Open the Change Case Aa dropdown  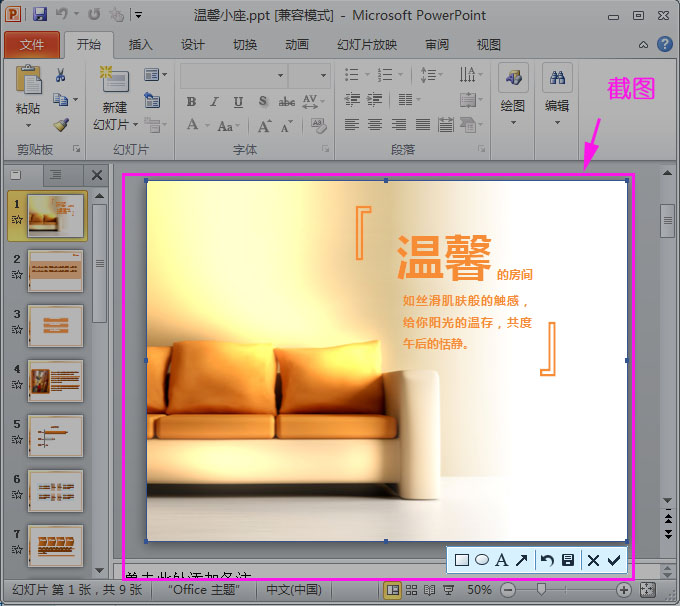229,127
